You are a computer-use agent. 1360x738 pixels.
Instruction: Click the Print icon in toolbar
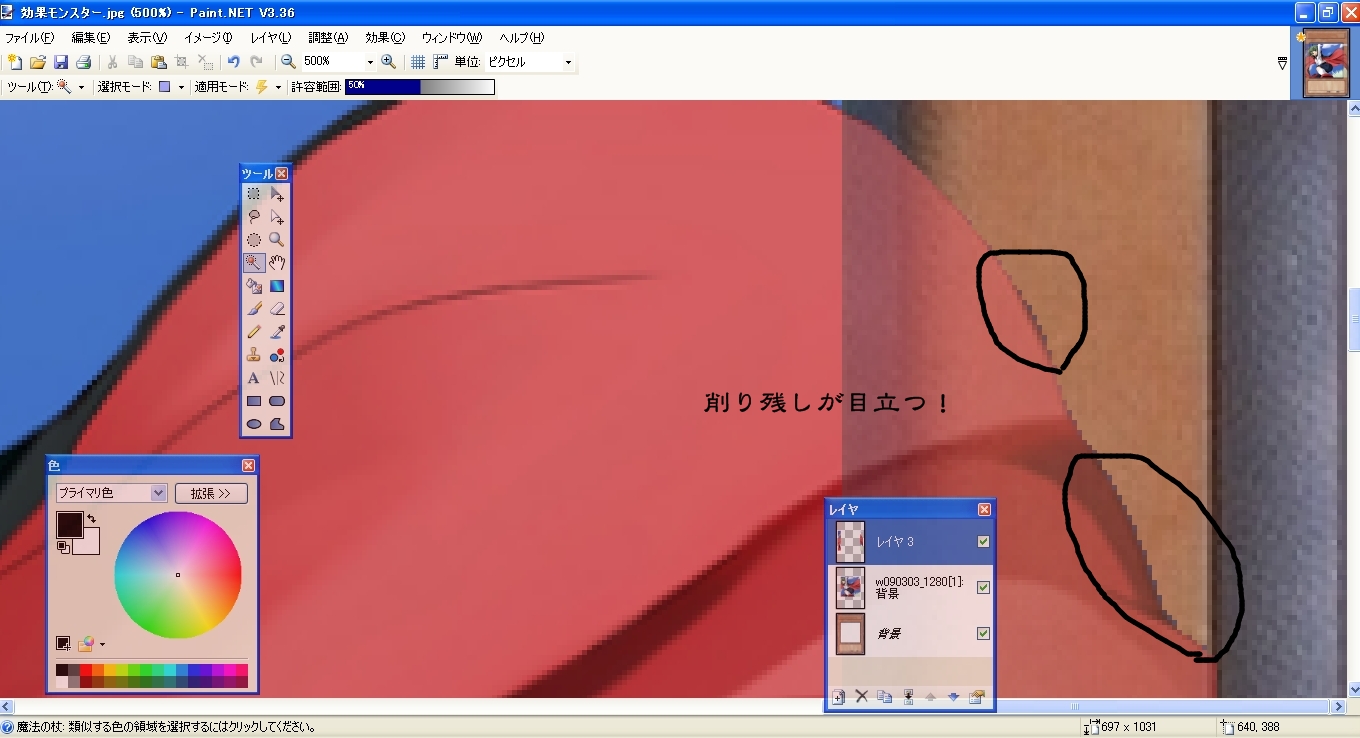pos(84,62)
